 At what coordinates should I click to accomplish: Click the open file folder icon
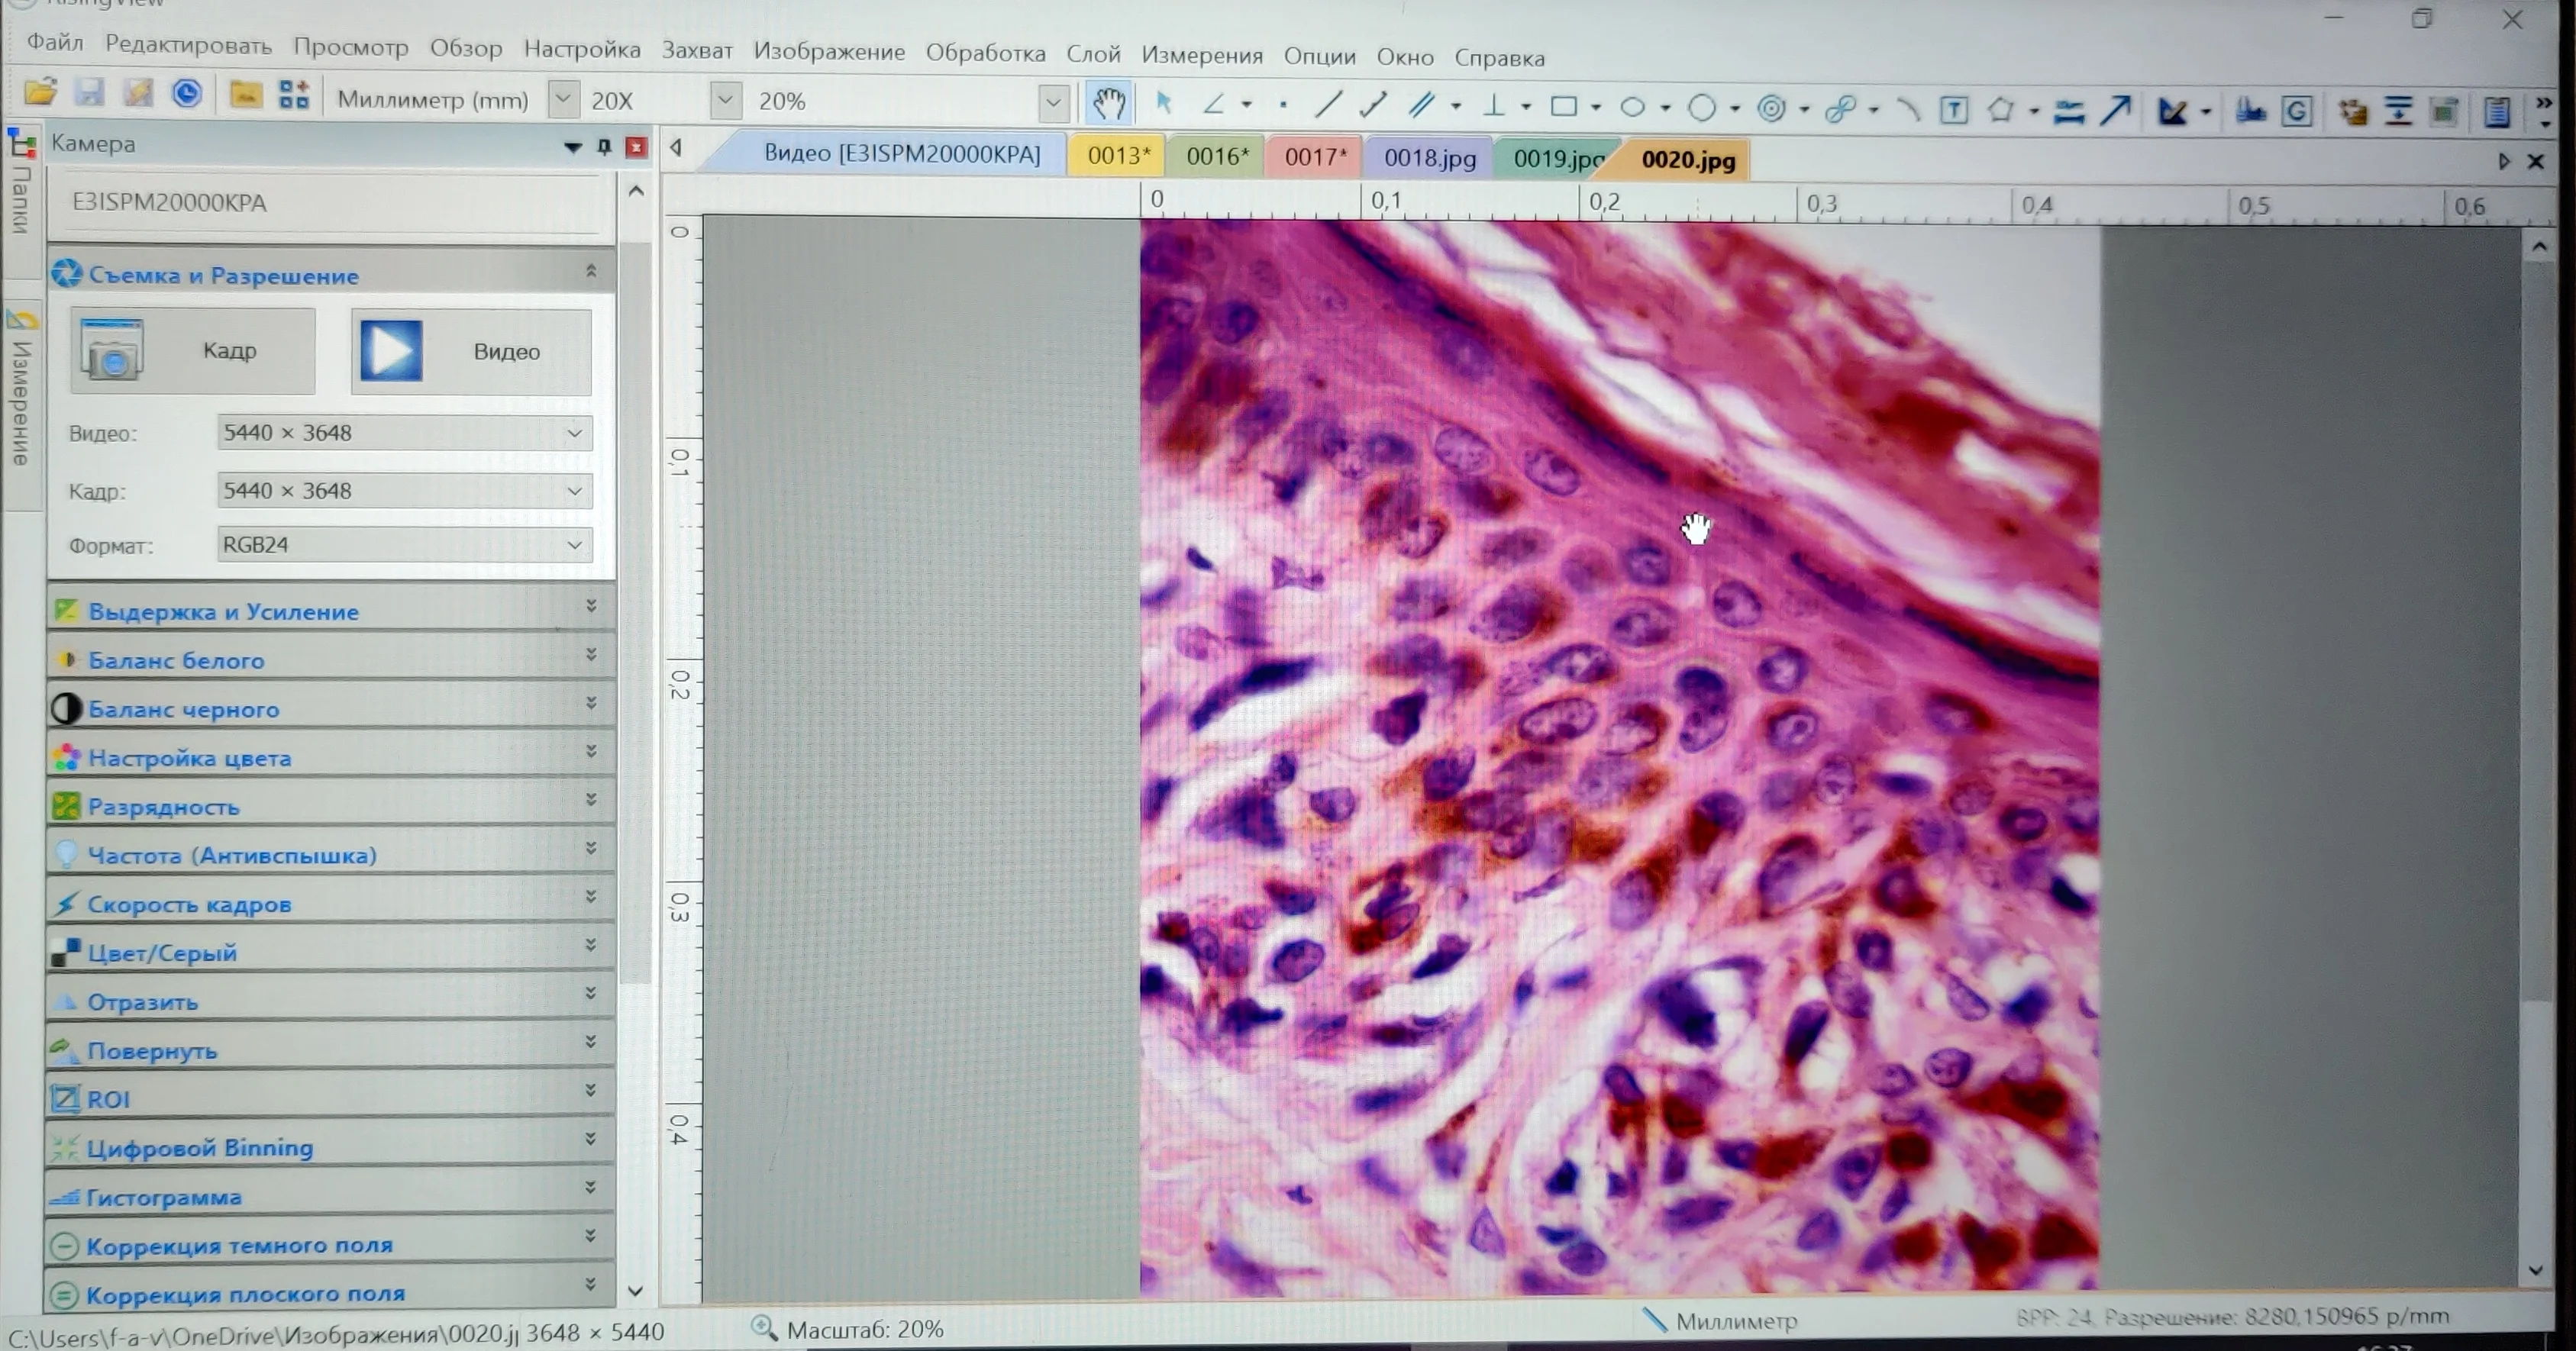pos(40,94)
